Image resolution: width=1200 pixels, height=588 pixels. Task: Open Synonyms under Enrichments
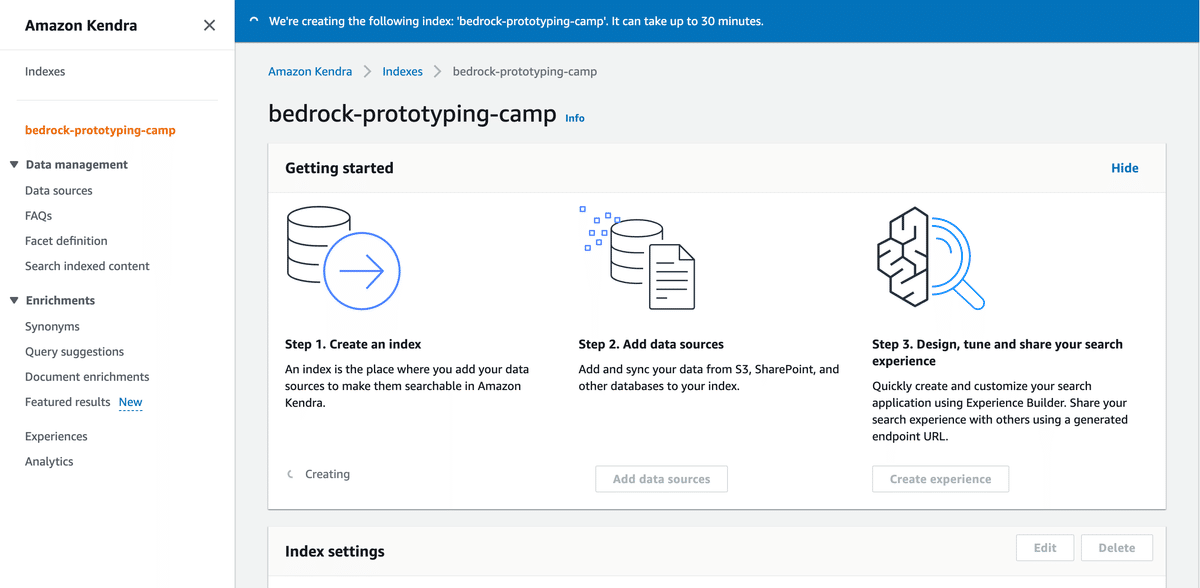tap(52, 327)
